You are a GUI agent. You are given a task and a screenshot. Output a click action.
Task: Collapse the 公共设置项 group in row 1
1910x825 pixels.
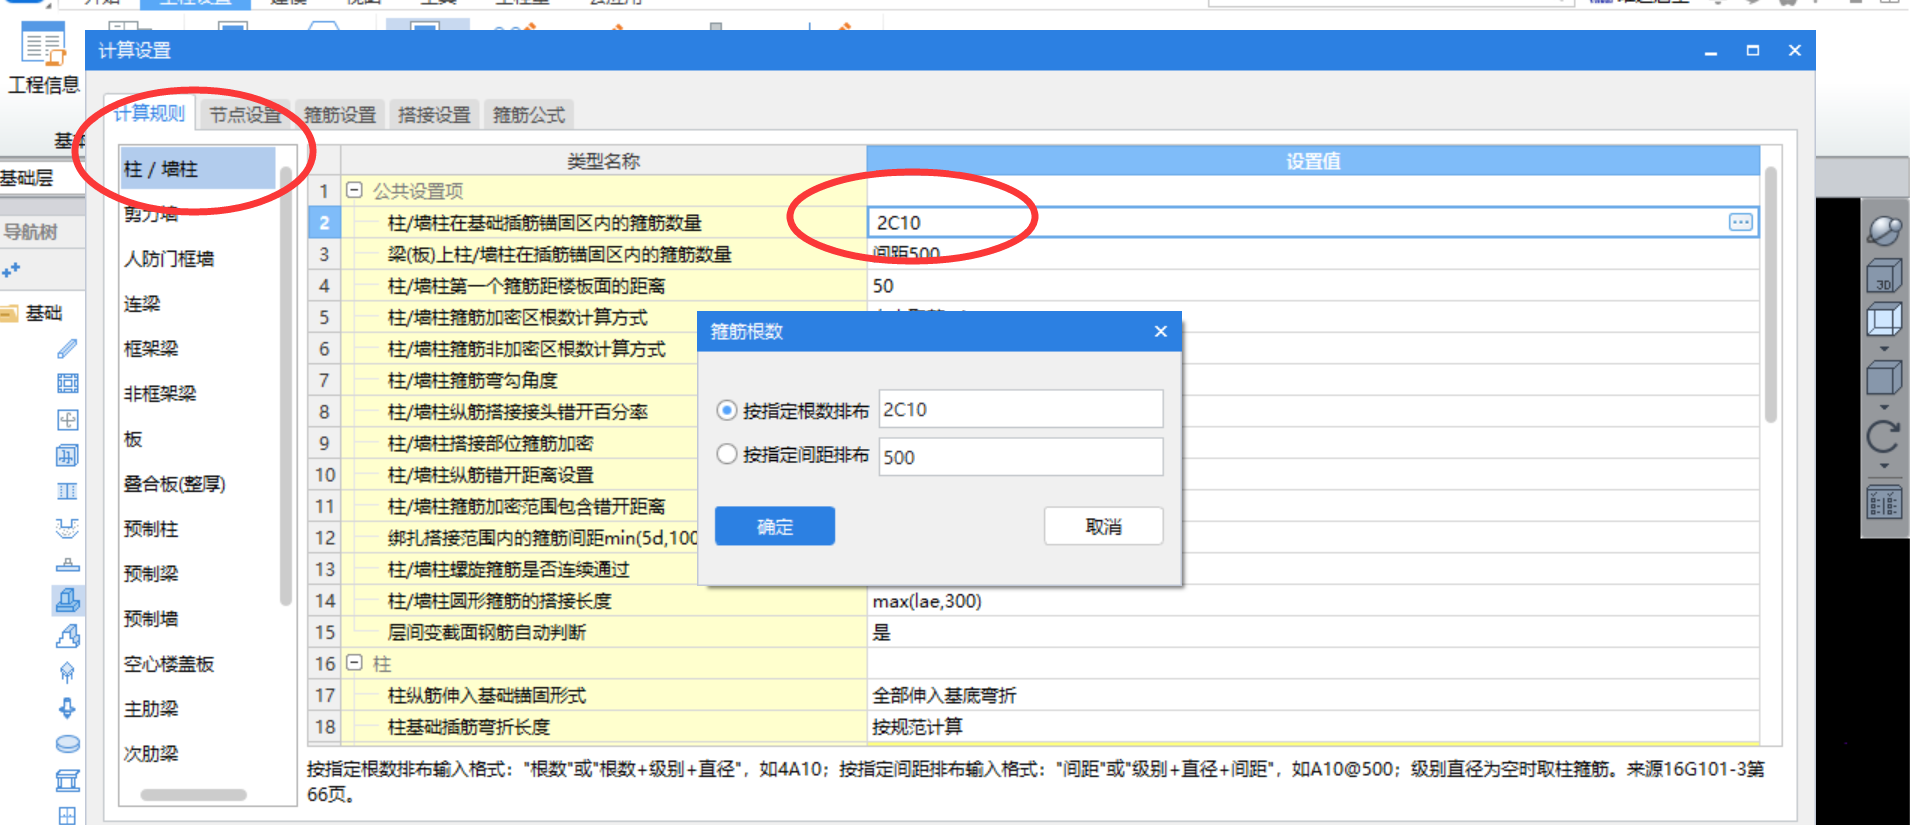tap(354, 189)
